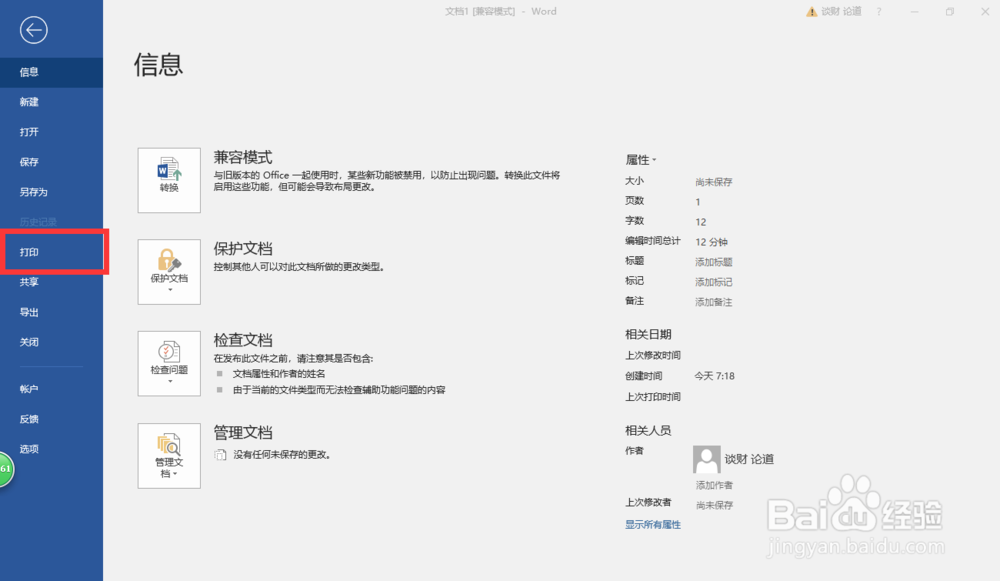Open Word Options (选项) from sidebar
The image size is (1000, 581).
point(28,449)
